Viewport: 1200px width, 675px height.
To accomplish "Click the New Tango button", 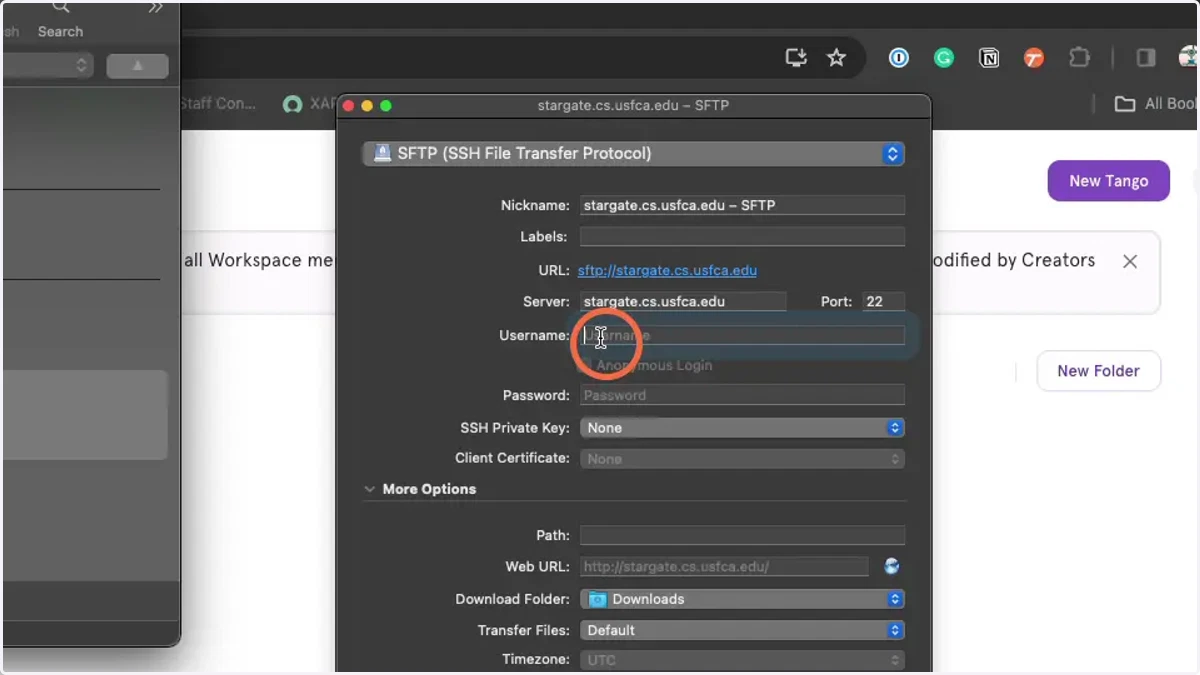I will click(1108, 181).
